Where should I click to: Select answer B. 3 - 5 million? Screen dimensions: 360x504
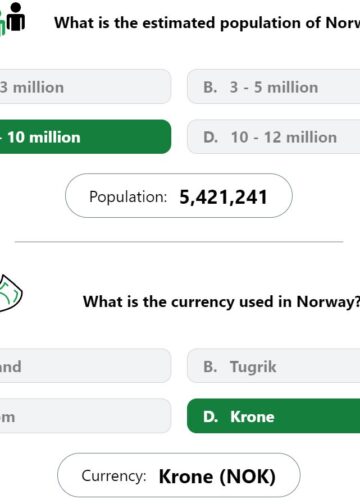274,87
